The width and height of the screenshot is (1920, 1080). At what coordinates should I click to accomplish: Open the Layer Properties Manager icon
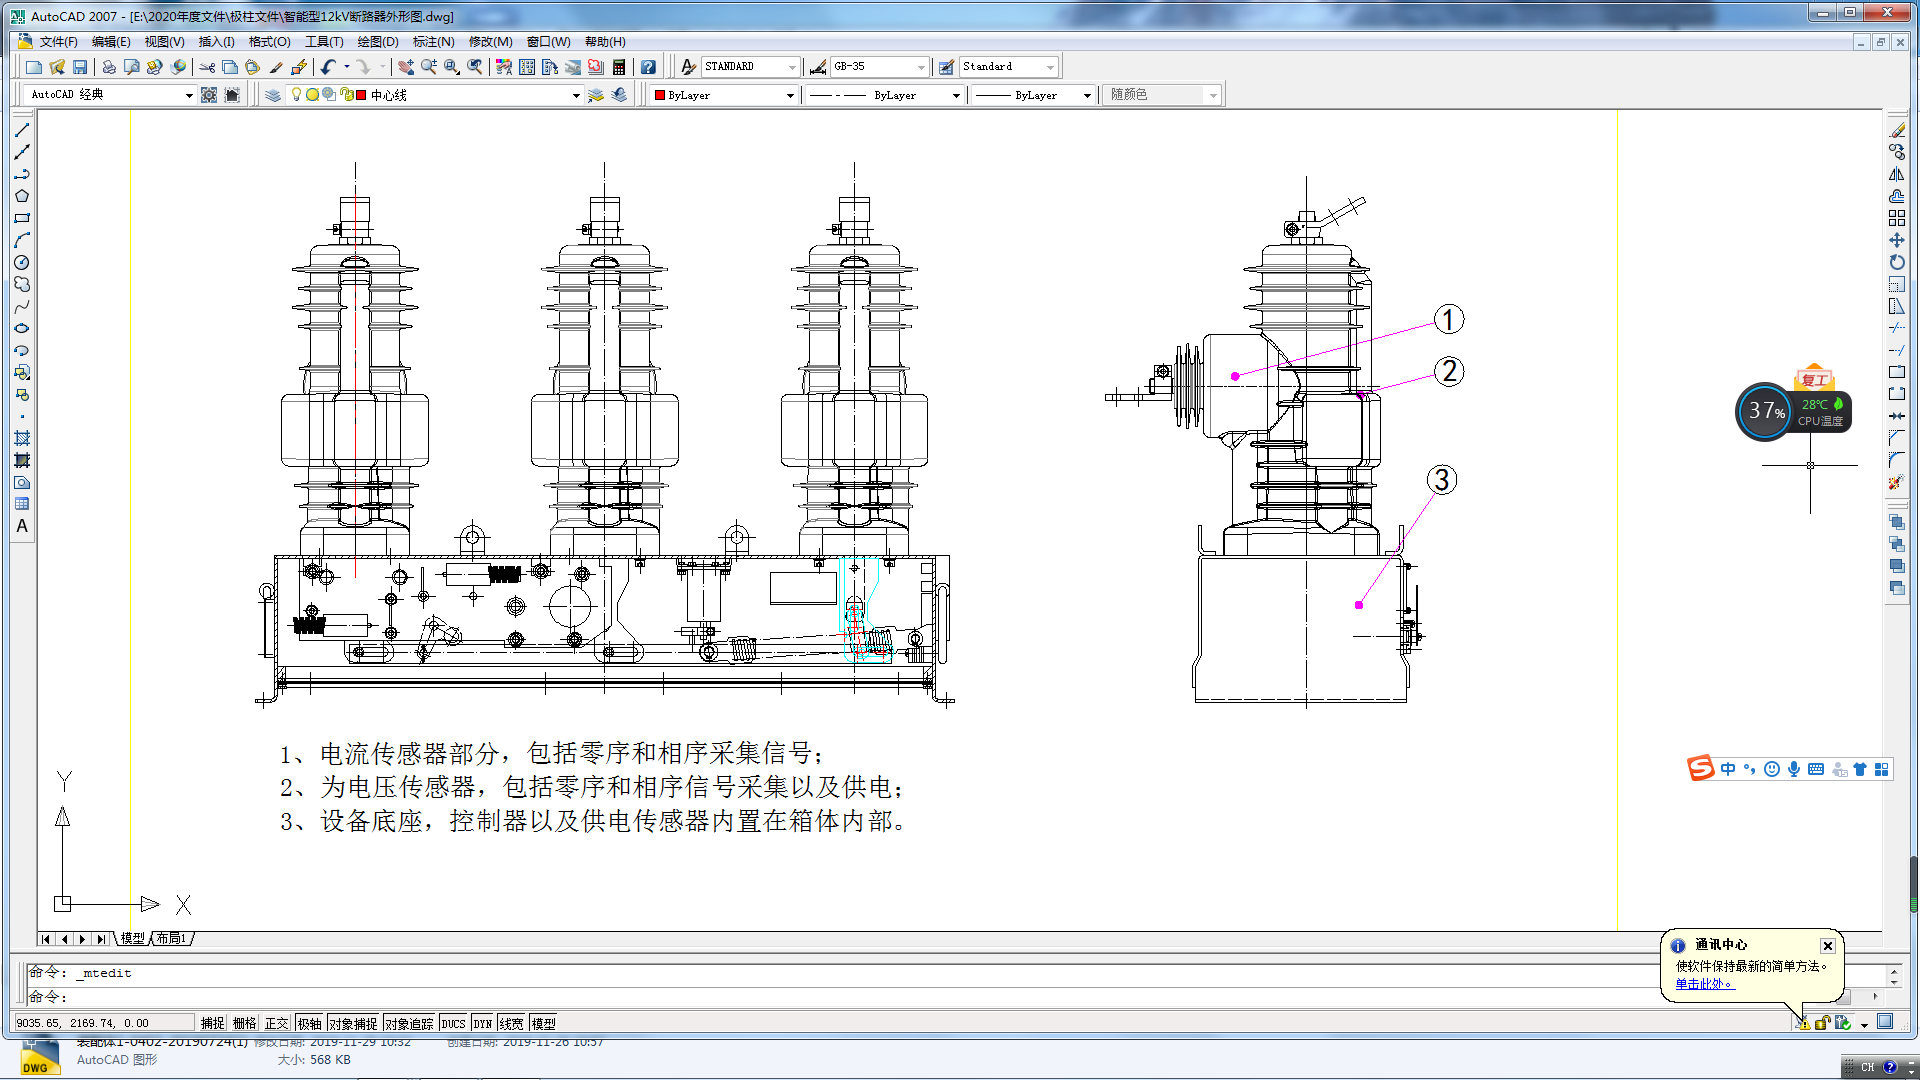273,95
